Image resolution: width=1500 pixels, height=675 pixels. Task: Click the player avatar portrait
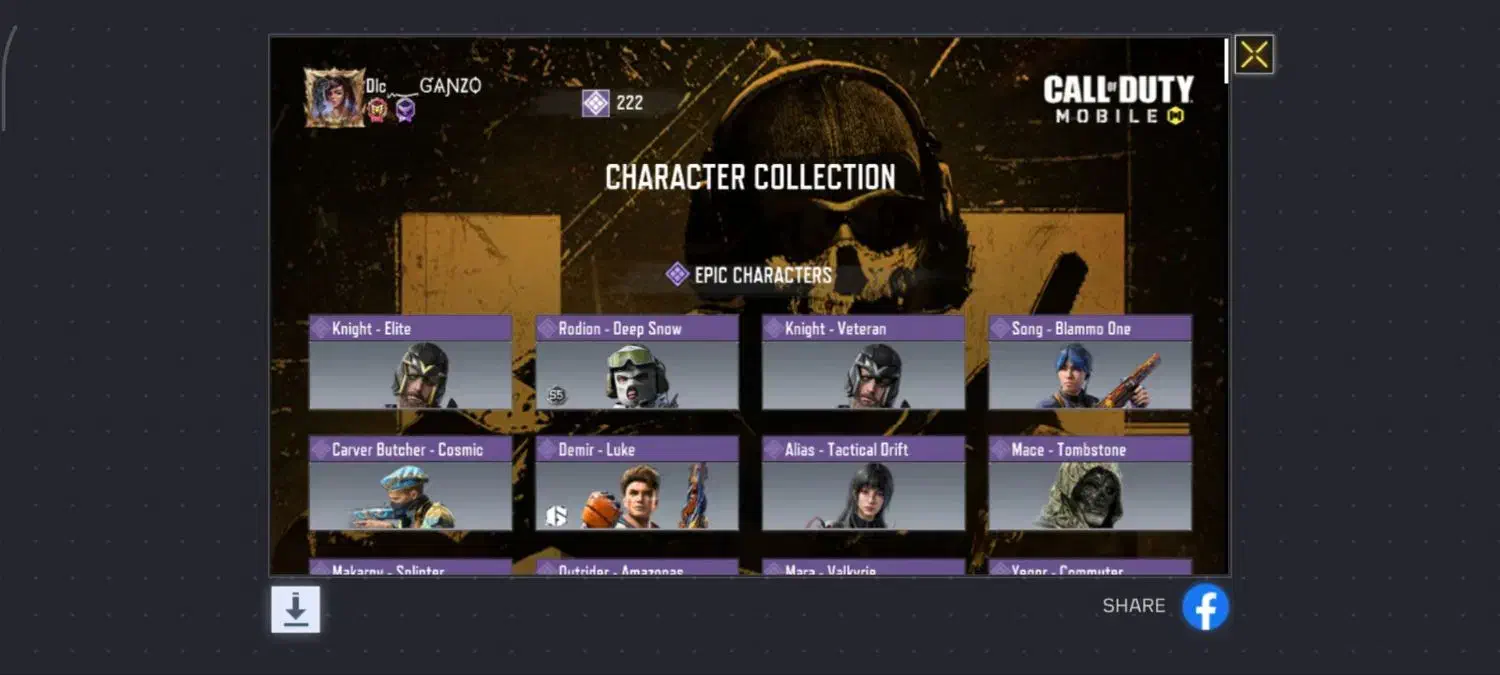(334, 98)
